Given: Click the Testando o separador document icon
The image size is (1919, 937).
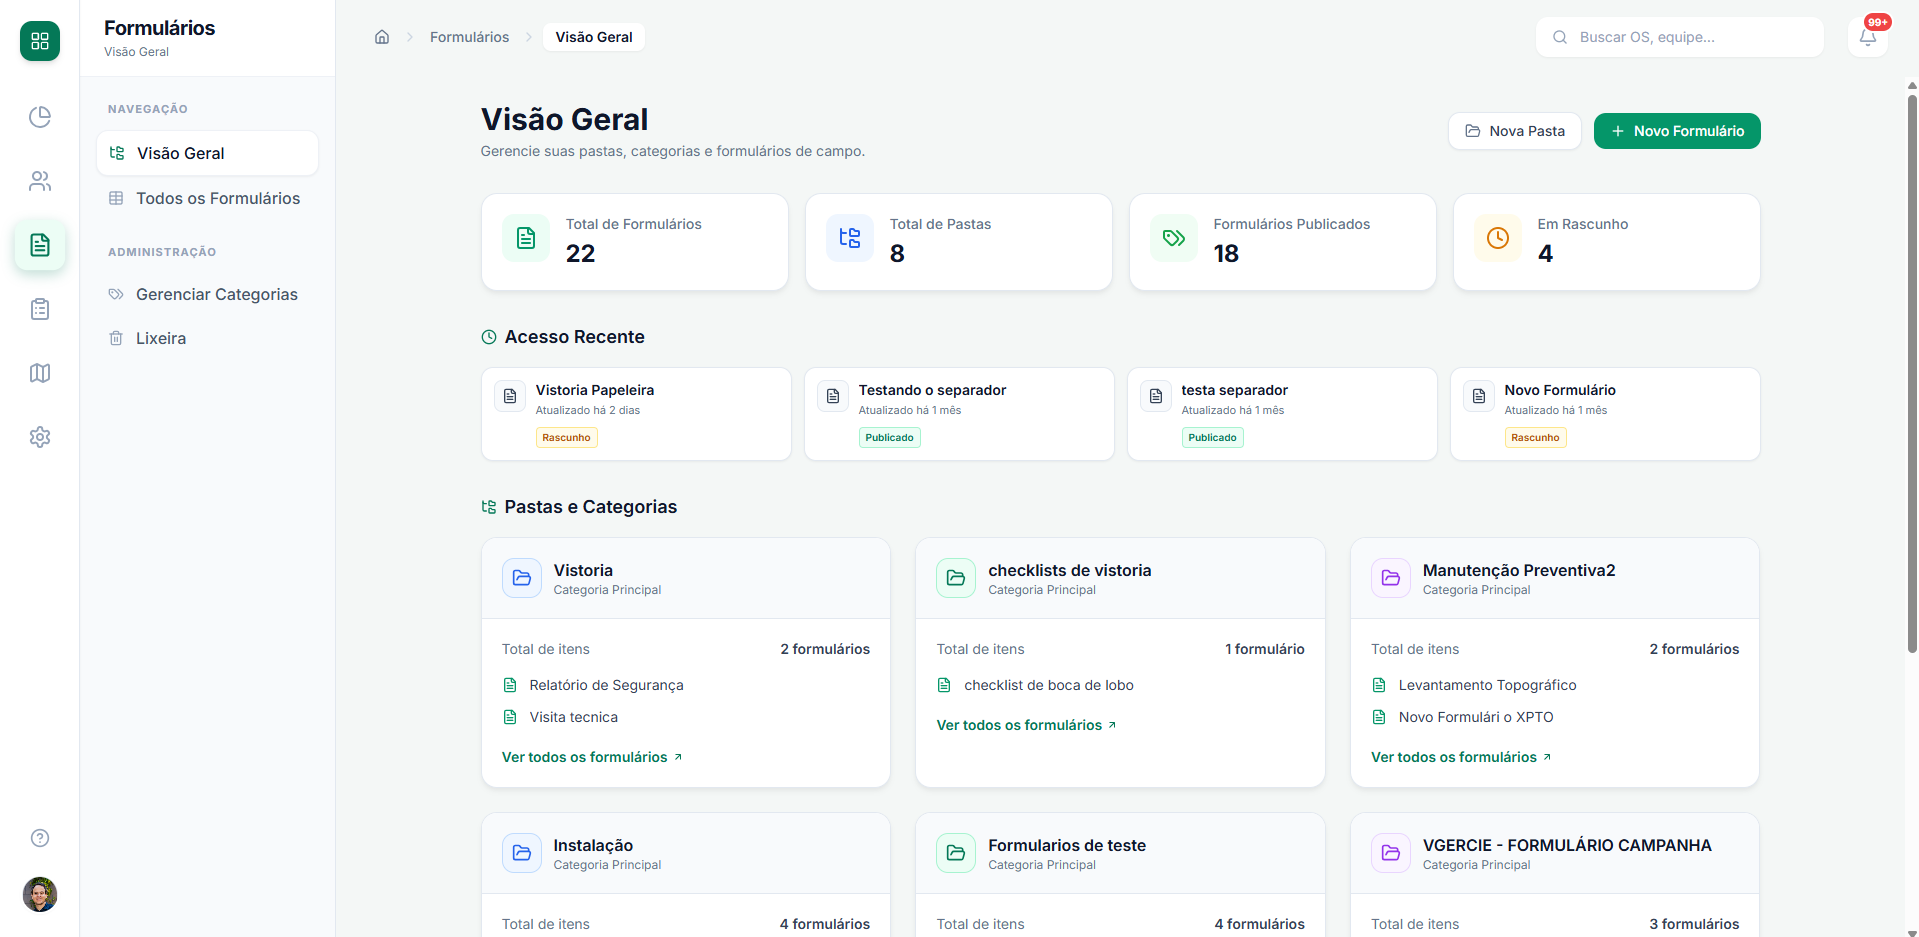Looking at the screenshot, I should [833, 396].
